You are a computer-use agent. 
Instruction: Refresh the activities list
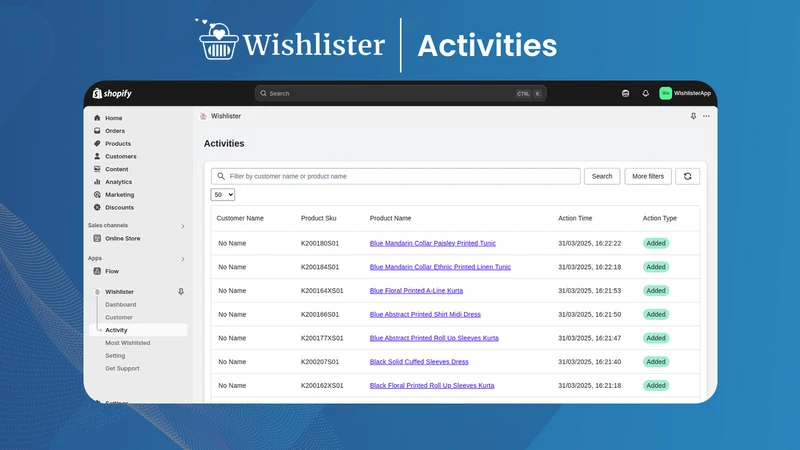[687, 176]
